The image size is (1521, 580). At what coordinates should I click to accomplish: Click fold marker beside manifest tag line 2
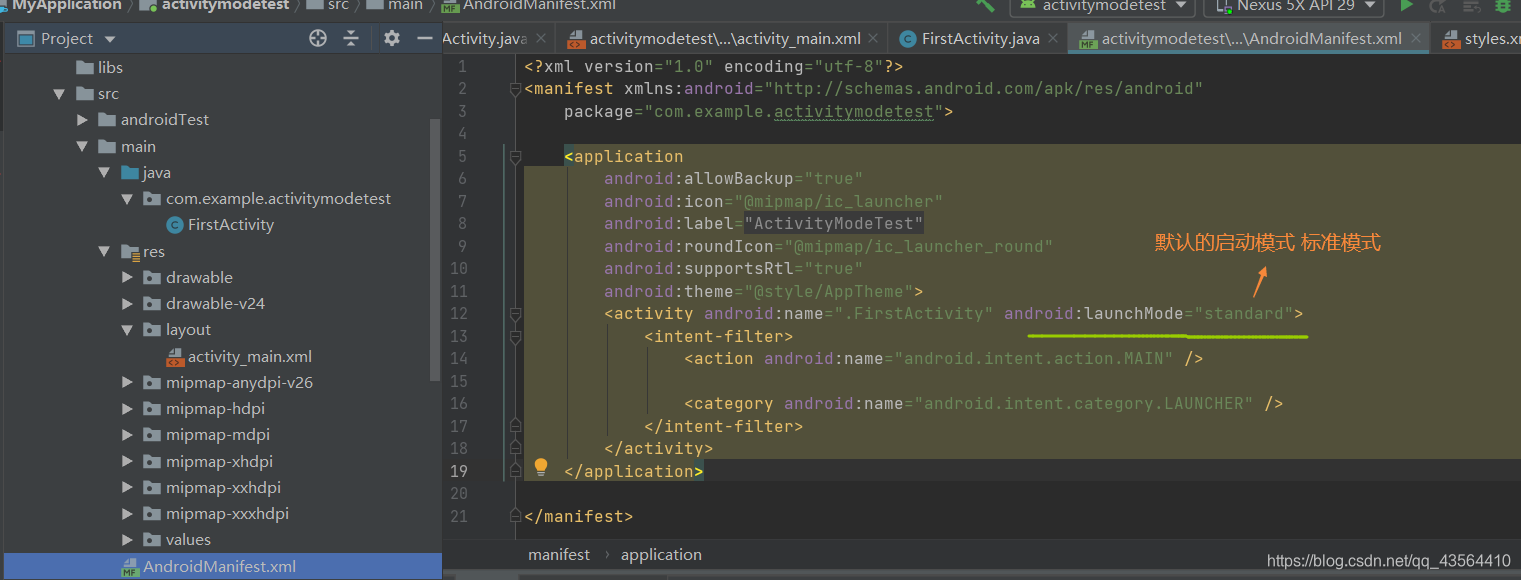pos(516,89)
